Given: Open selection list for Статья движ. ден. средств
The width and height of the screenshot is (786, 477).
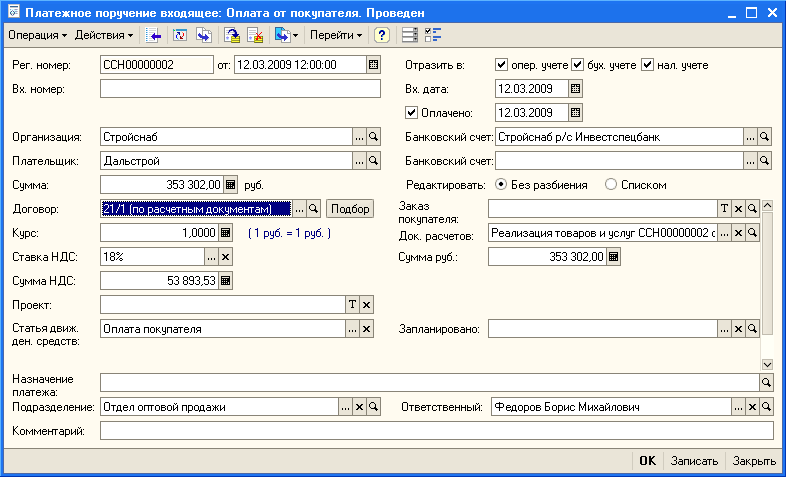Looking at the screenshot, I should coord(352,329).
